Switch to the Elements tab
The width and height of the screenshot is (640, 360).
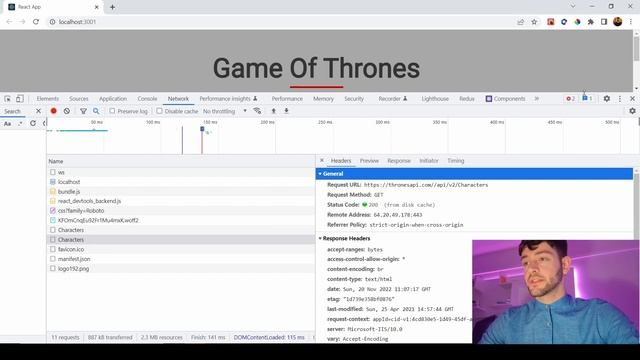coord(48,99)
